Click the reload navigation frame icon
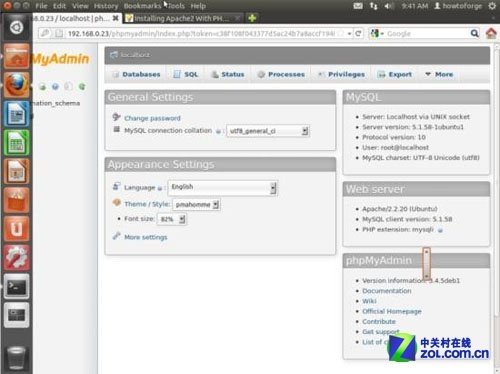Image resolution: width=500 pixels, height=374 pixels. [x=82, y=87]
